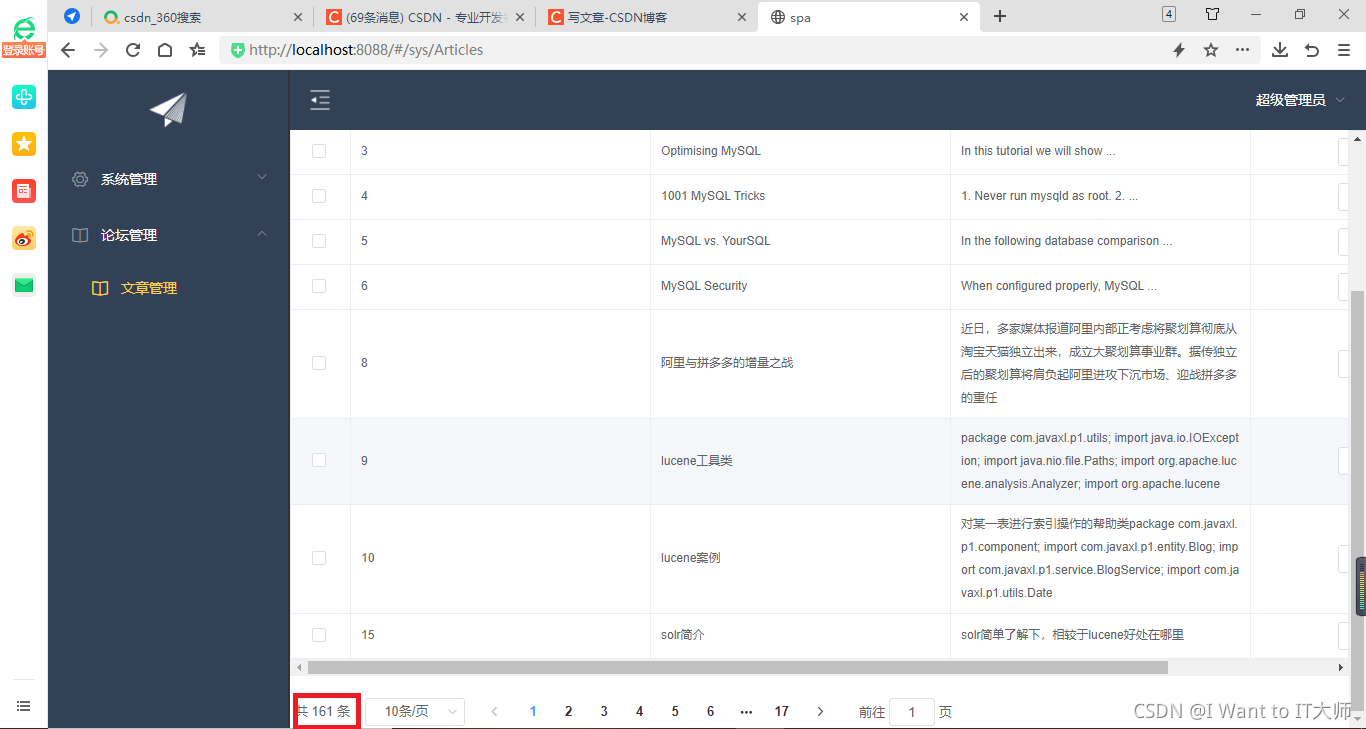1366x729 pixels.
Task: Click the 前往 page number input field
Action: point(912,711)
